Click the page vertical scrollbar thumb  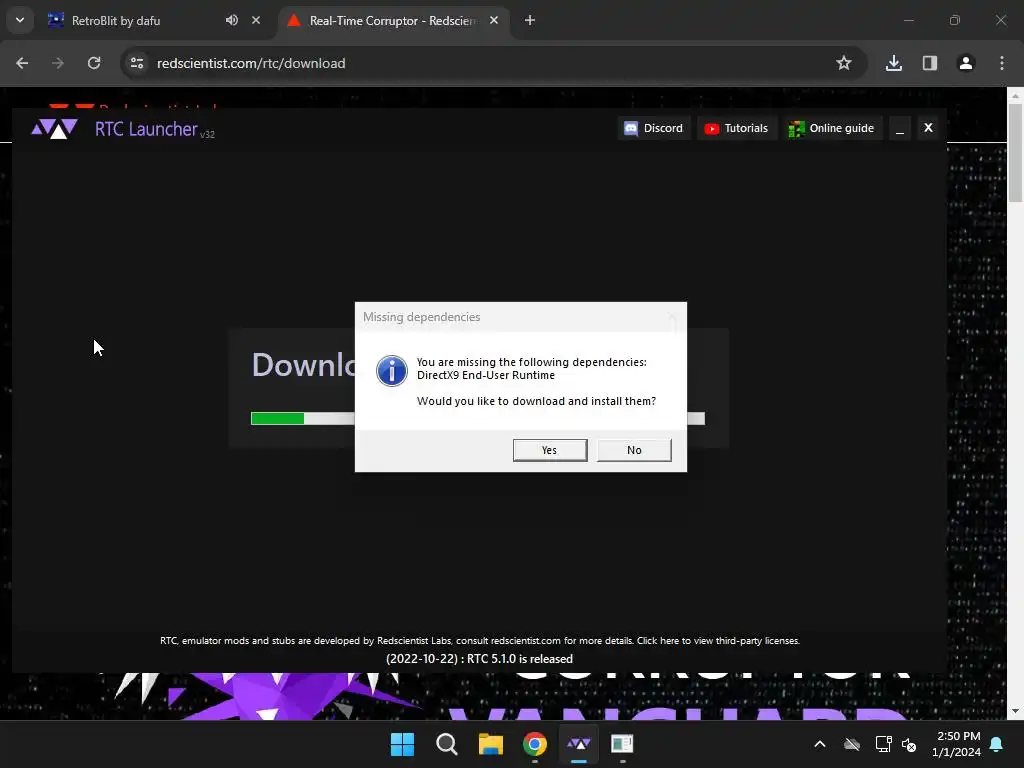tap(1016, 152)
